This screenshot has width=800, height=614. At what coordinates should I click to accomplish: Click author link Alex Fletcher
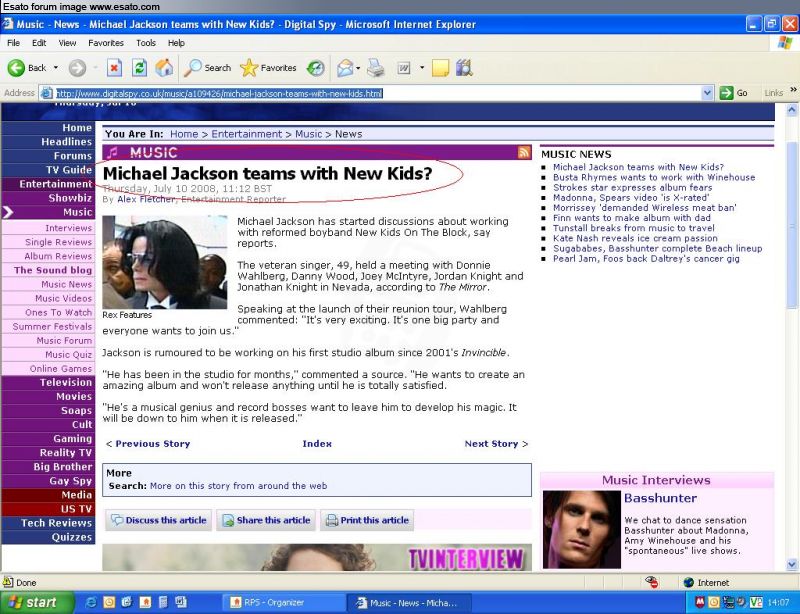pos(146,199)
